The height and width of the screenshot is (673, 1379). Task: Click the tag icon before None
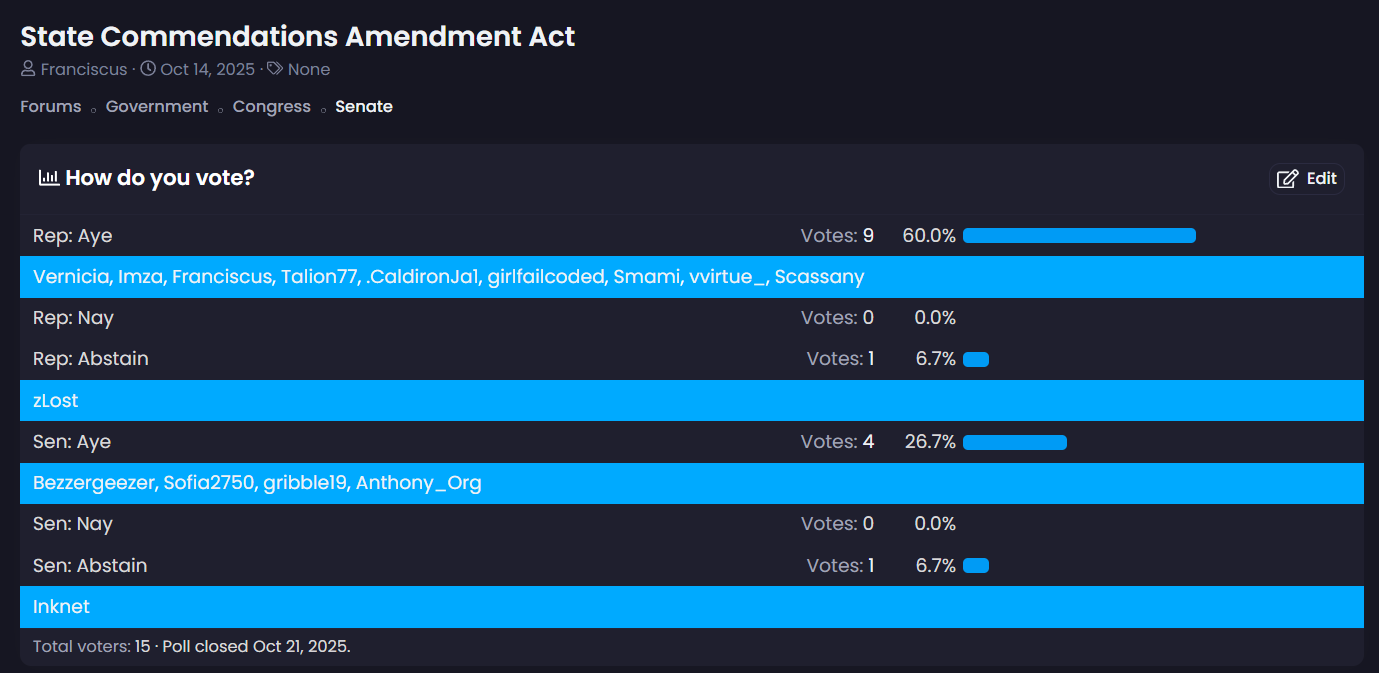point(275,70)
